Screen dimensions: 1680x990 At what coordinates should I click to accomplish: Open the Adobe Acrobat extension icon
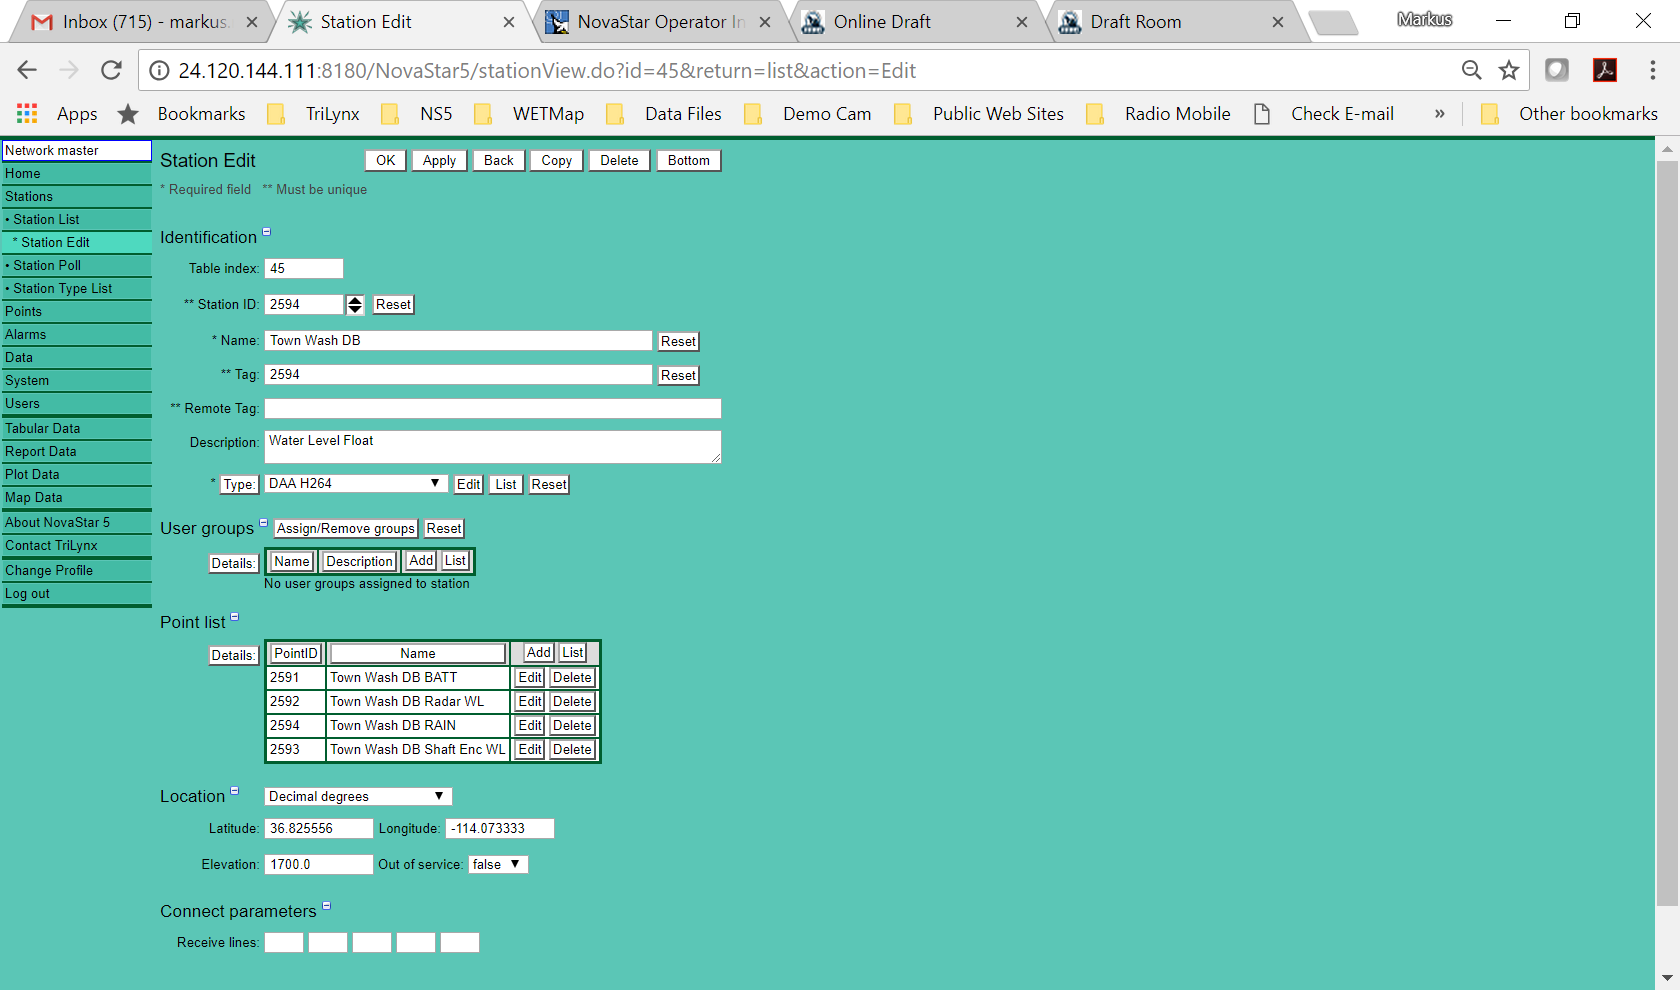click(x=1605, y=70)
